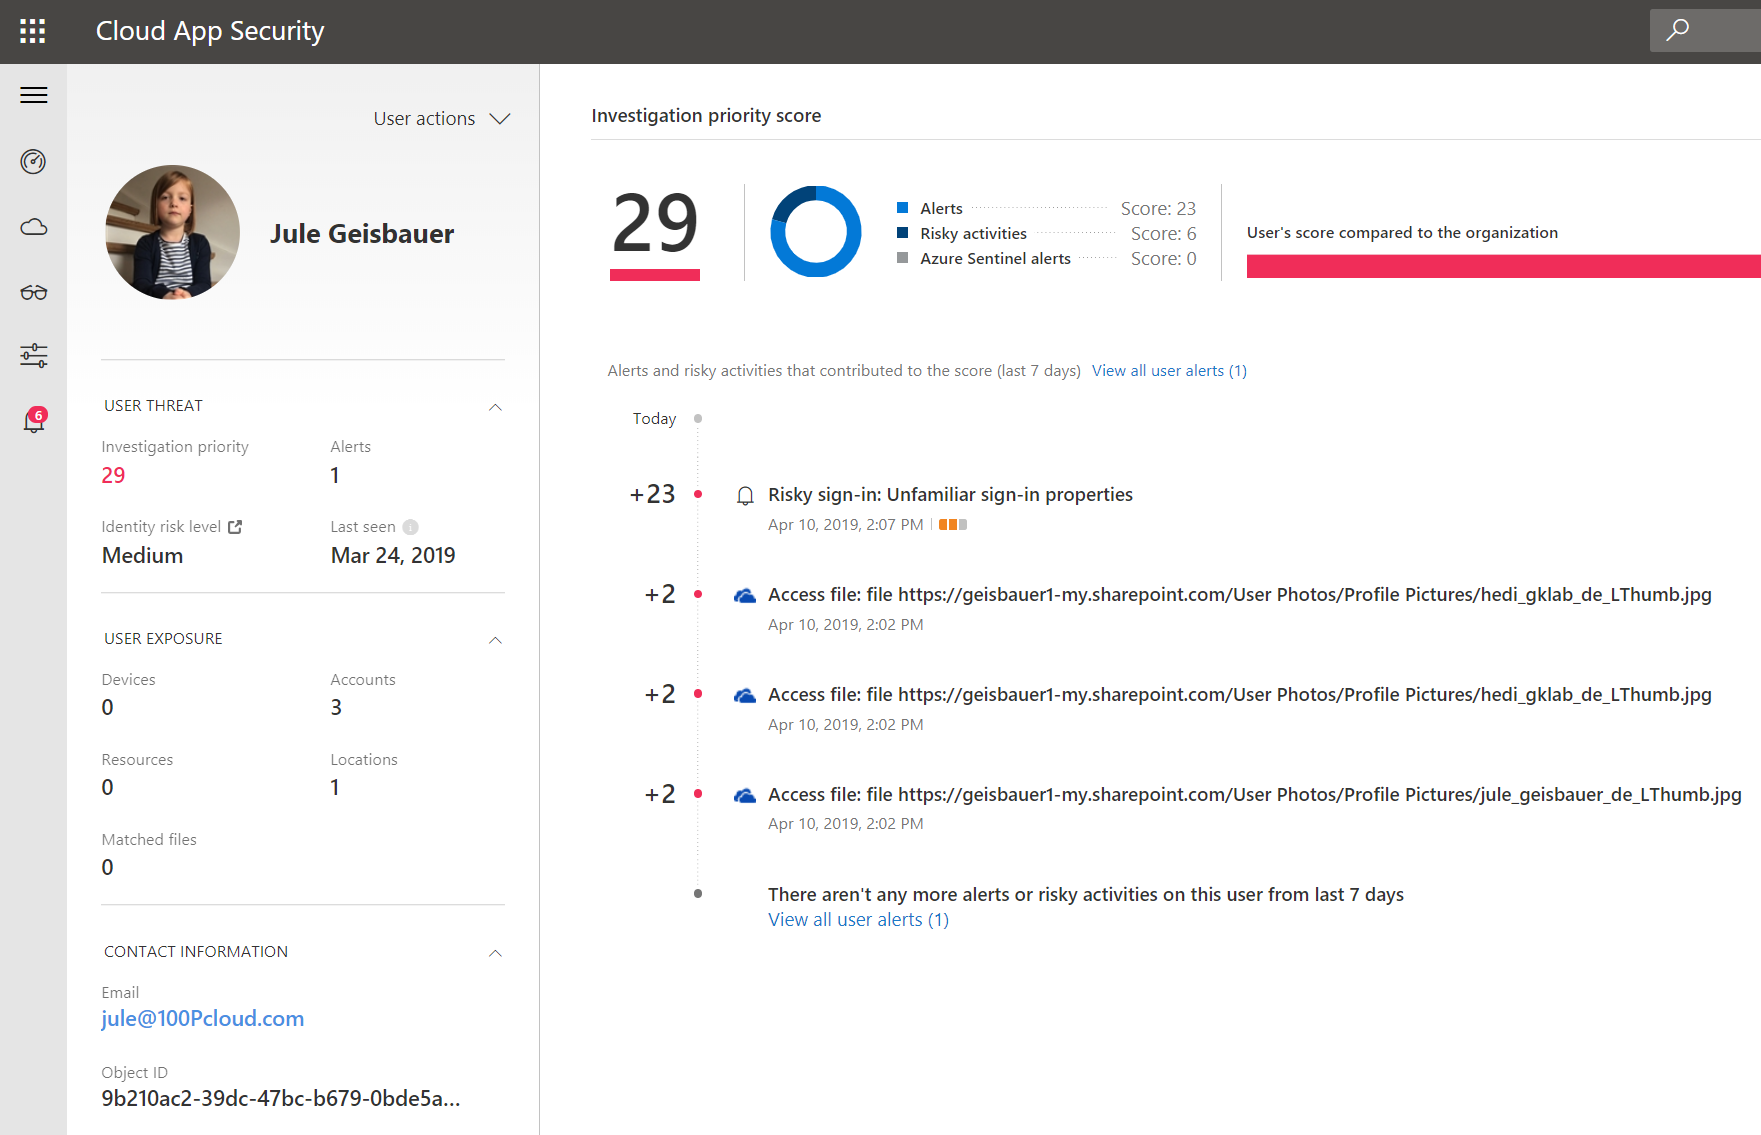Click the Last seen info icon
This screenshot has width=1761, height=1135.
pyautogui.click(x=410, y=527)
